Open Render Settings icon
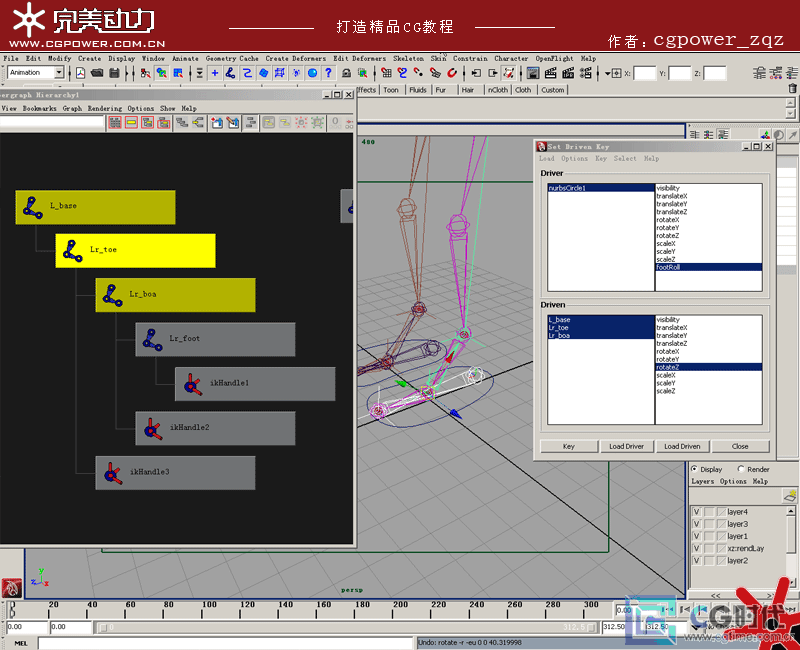The height and width of the screenshot is (650, 800). (586, 73)
